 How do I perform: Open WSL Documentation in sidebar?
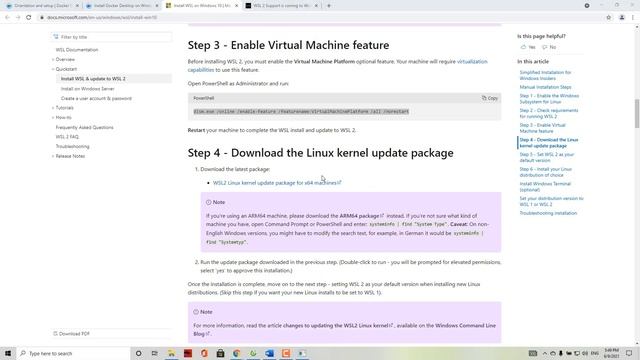(77, 50)
